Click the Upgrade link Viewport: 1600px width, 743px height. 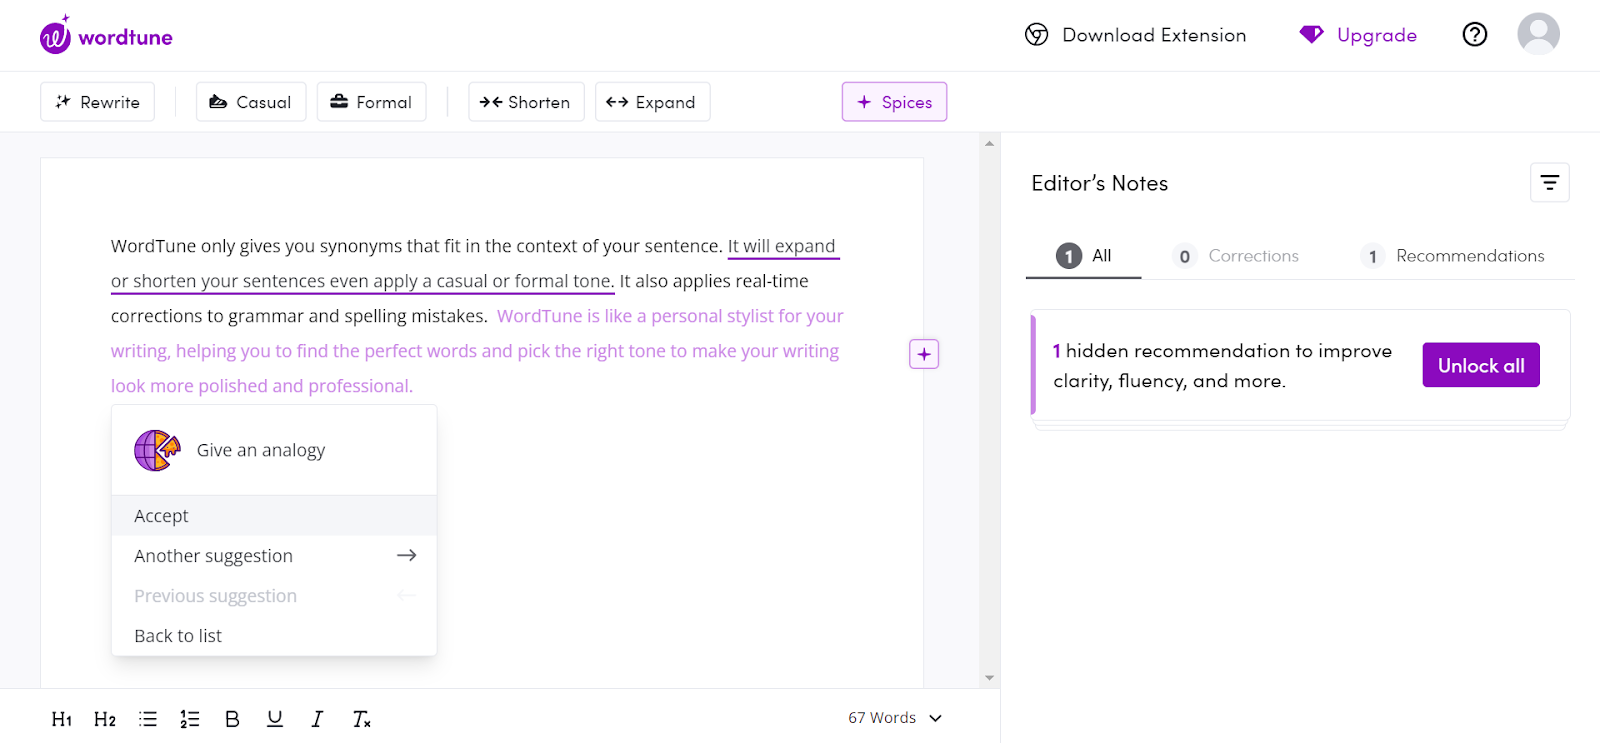(x=1358, y=35)
